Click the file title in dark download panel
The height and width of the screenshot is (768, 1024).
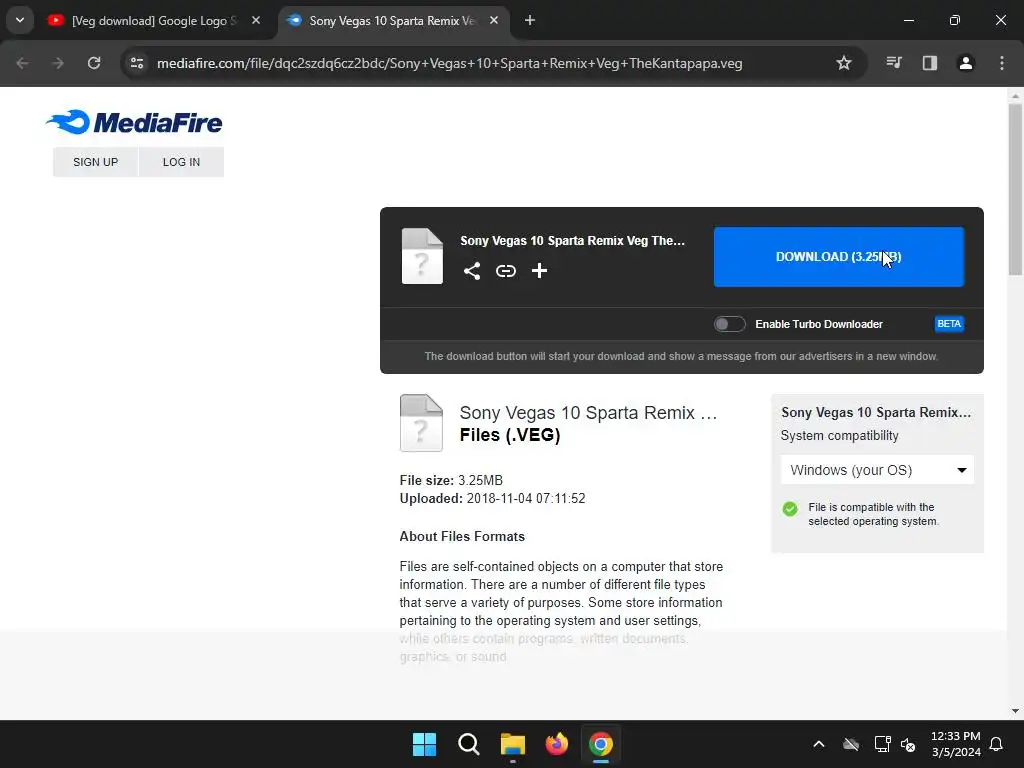(x=572, y=240)
